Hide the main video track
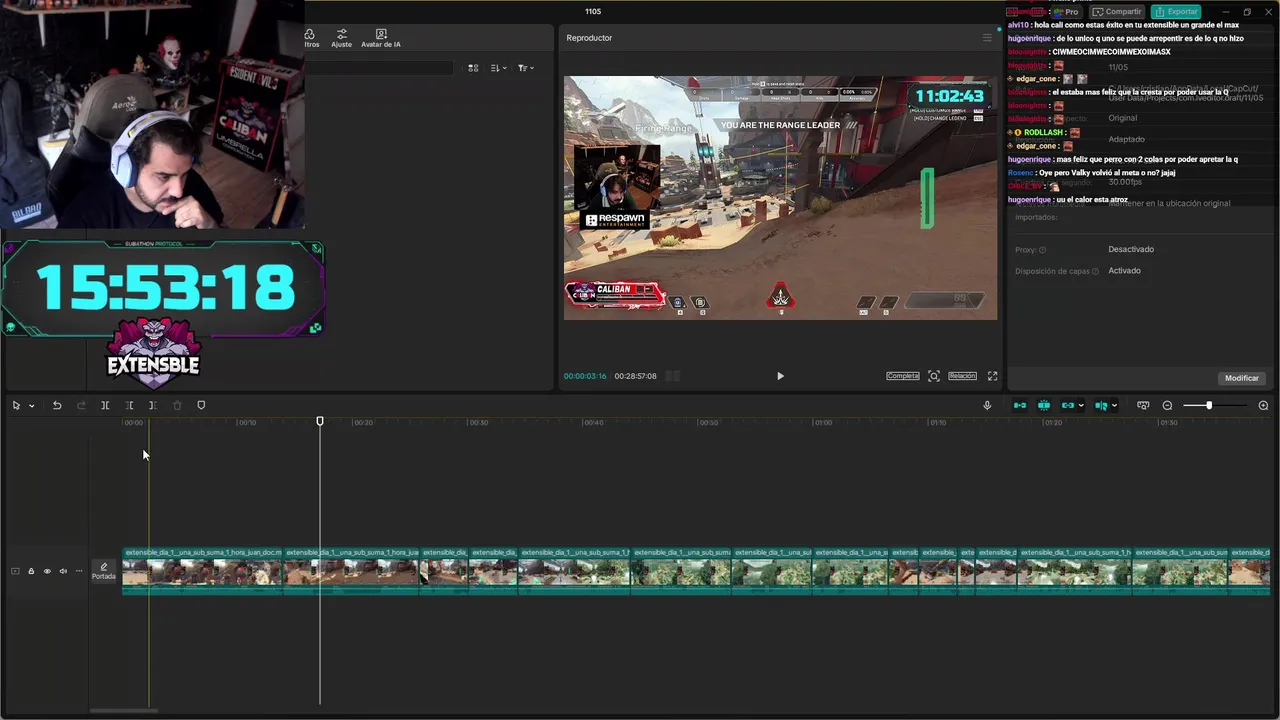The width and height of the screenshot is (1280, 720). 47,571
